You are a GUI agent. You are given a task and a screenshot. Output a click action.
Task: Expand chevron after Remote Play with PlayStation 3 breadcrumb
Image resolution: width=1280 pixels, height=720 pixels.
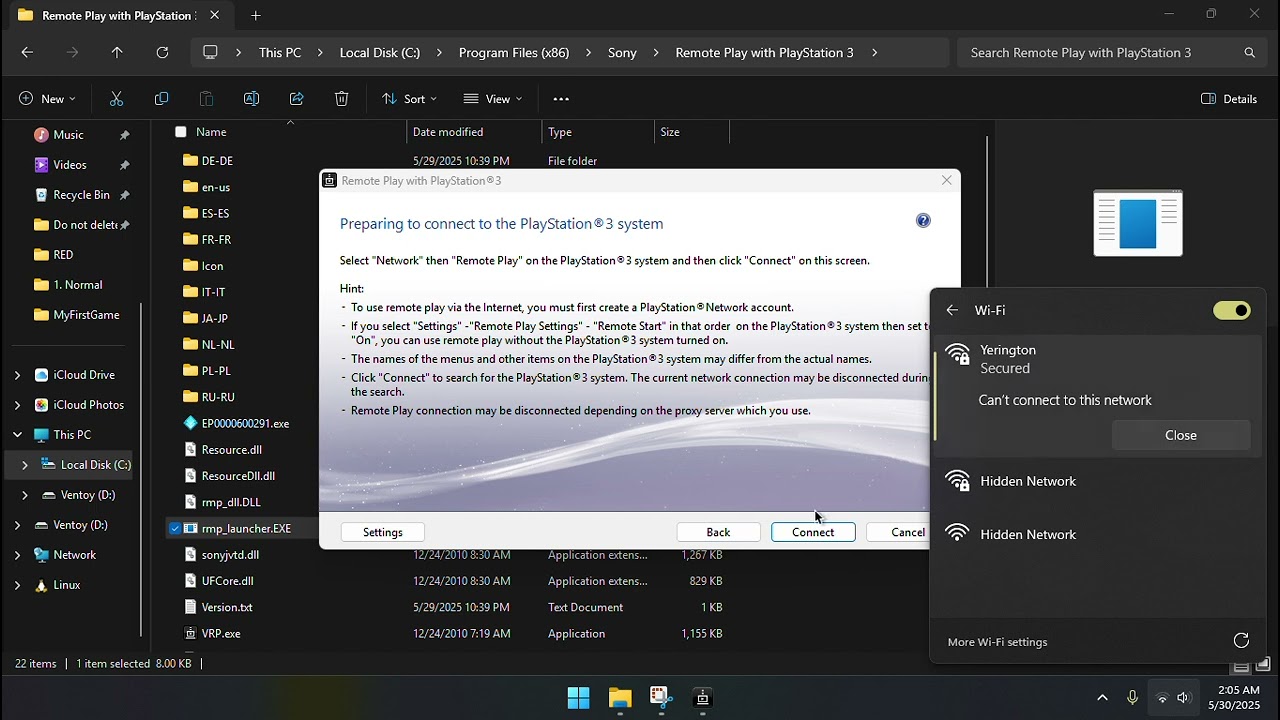[x=874, y=52]
